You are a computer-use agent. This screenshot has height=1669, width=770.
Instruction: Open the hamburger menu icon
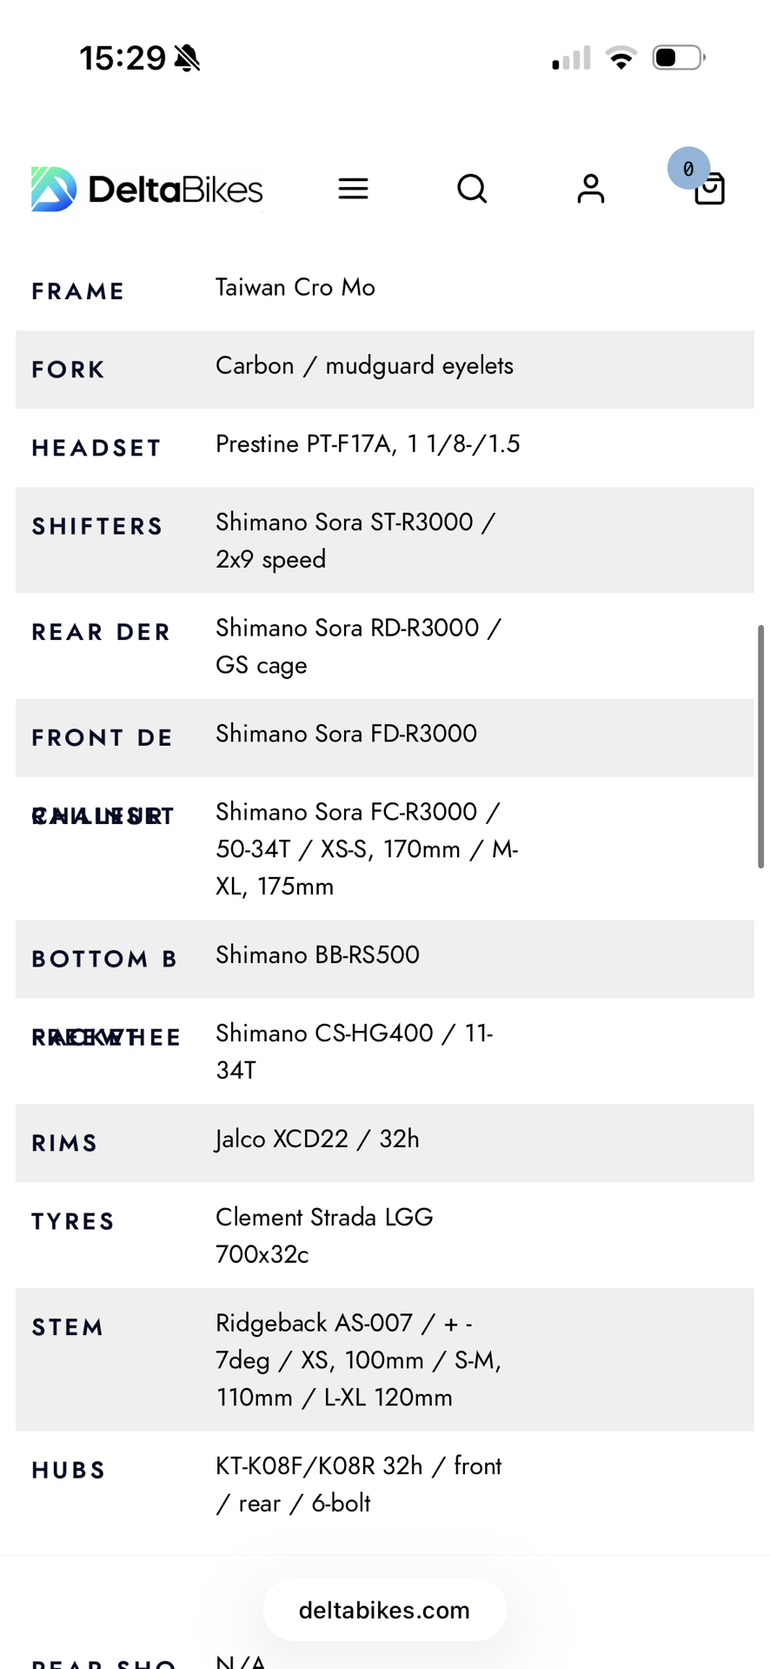click(353, 188)
